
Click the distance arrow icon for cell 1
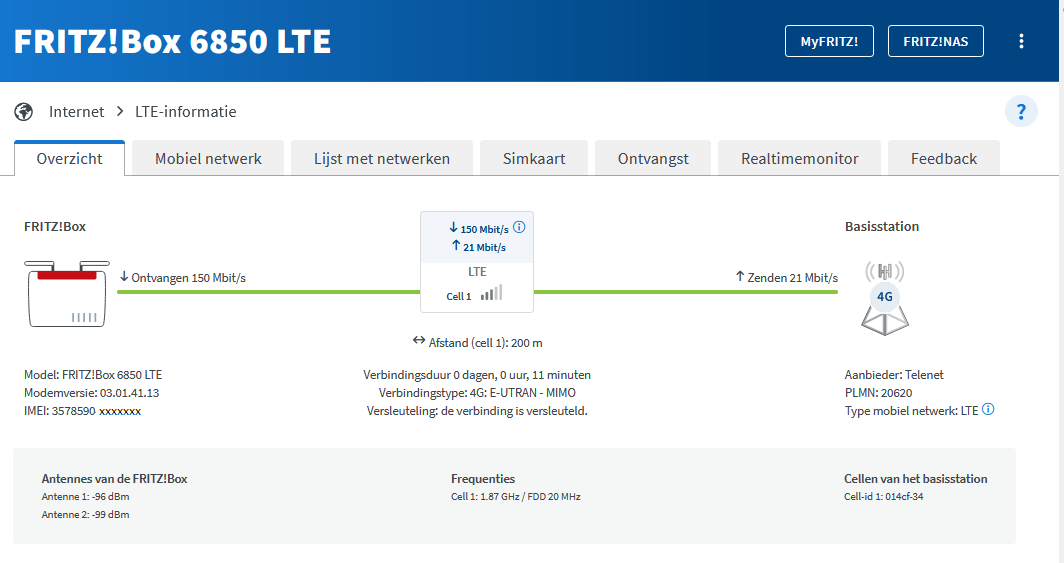pyautogui.click(x=419, y=341)
